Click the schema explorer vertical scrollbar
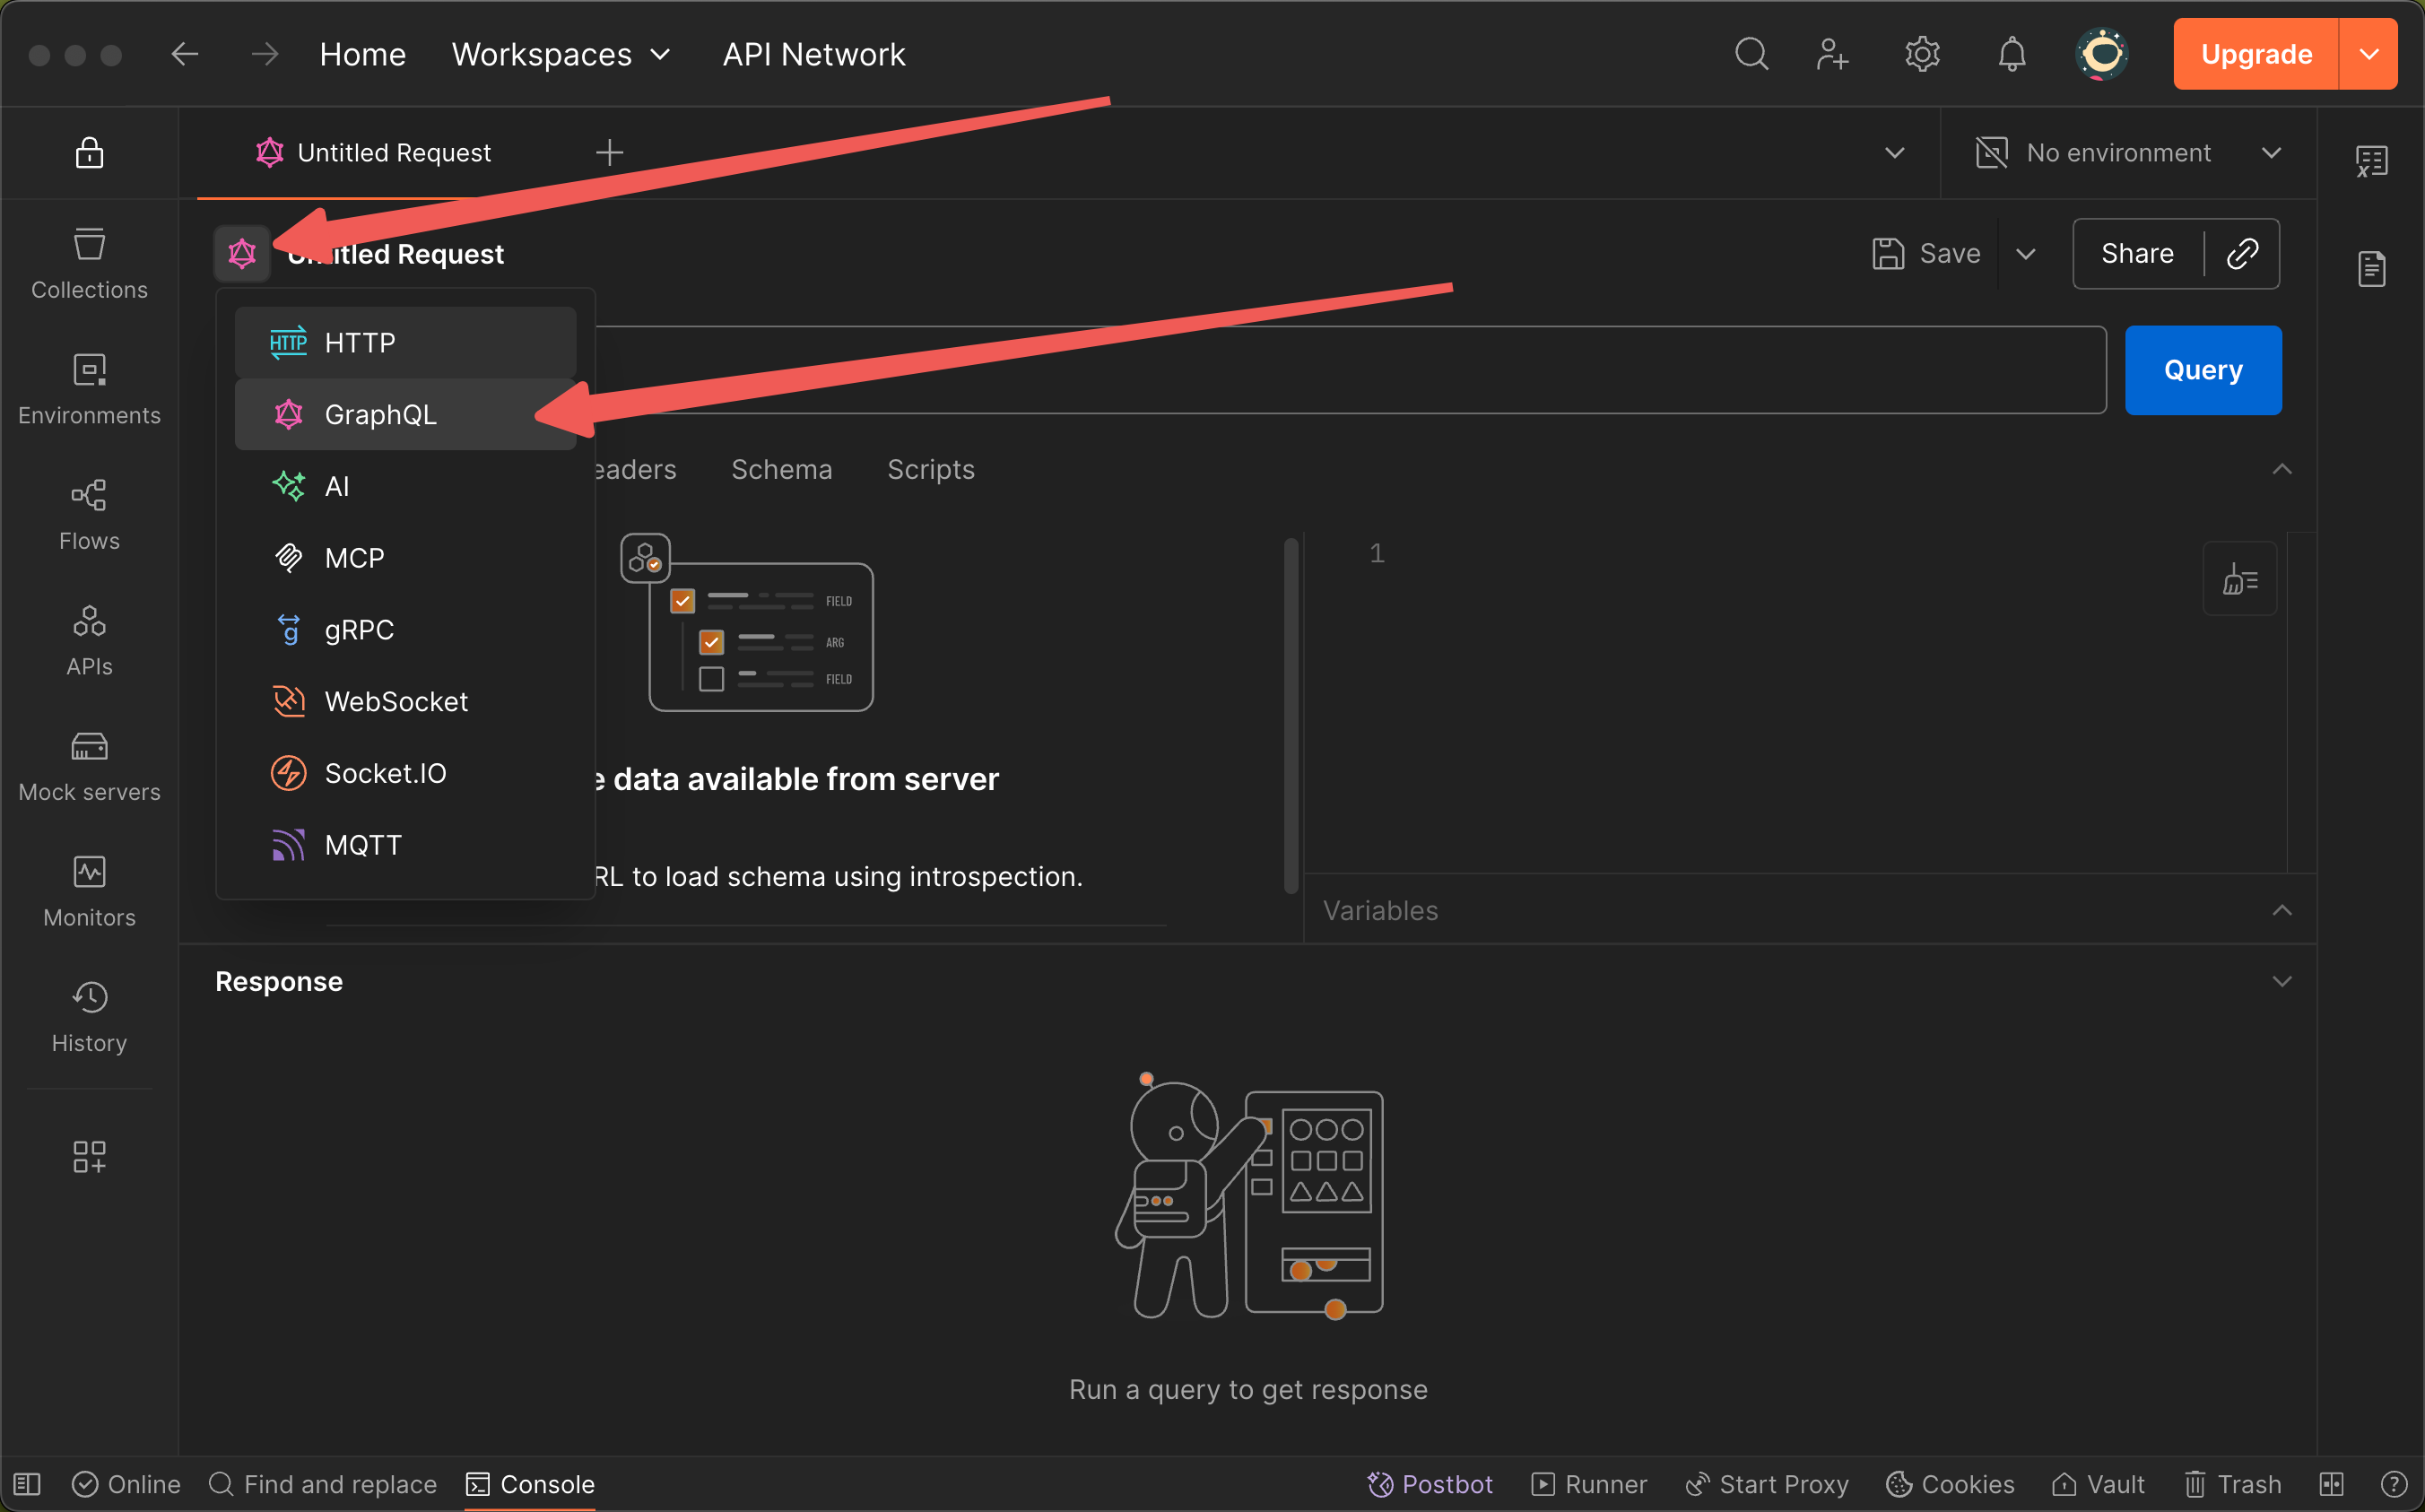The height and width of the screenshot is (1512, 2425). pos(1291,715)
